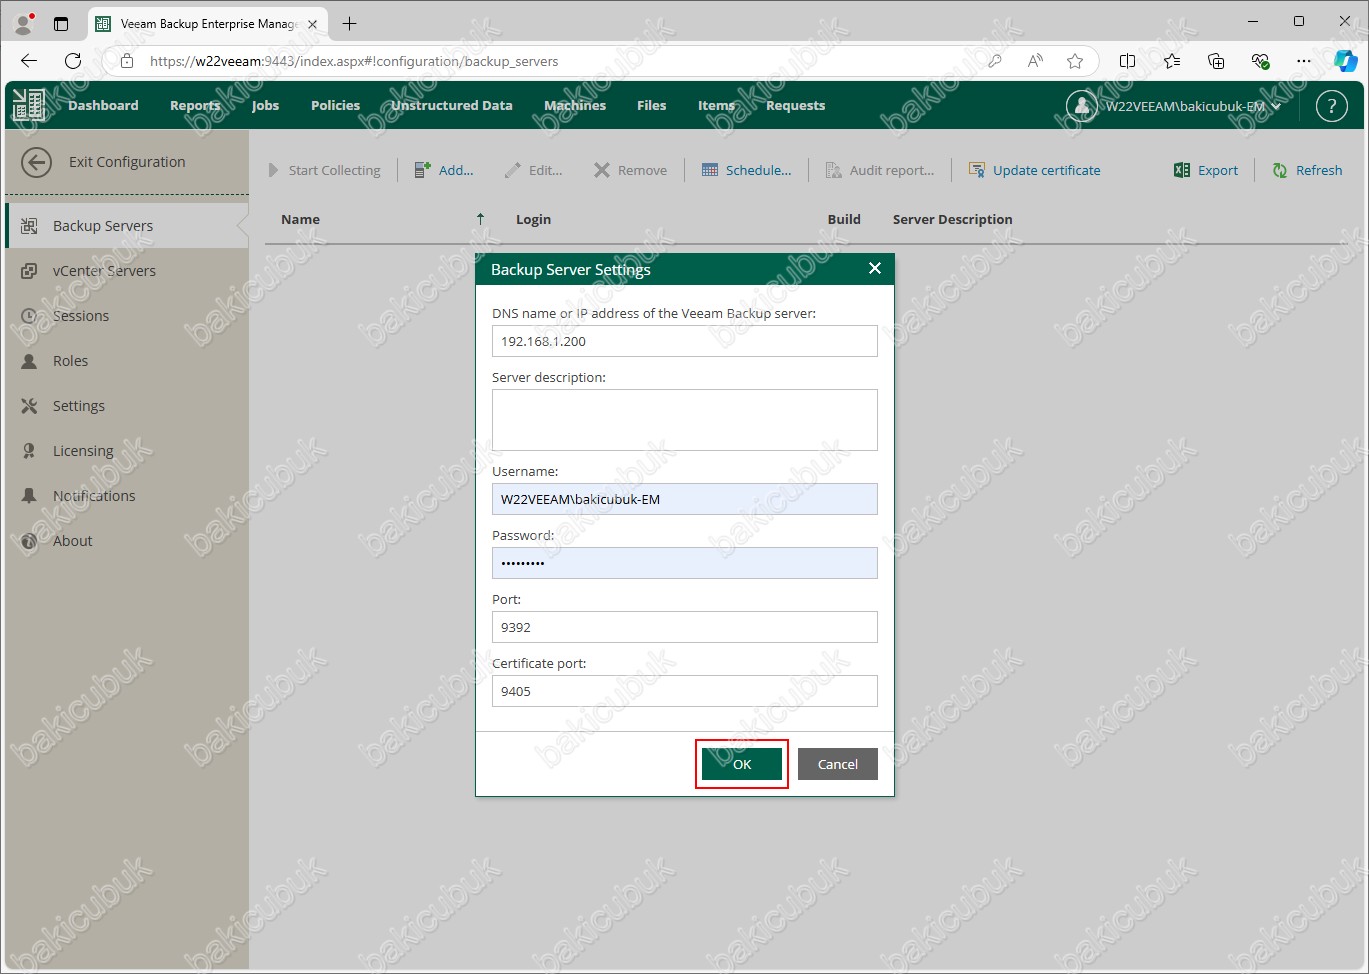The height and width of the screenshot is (974, 1369).
Task: Sort by Server Description column
Action: [x=952, y=219]
